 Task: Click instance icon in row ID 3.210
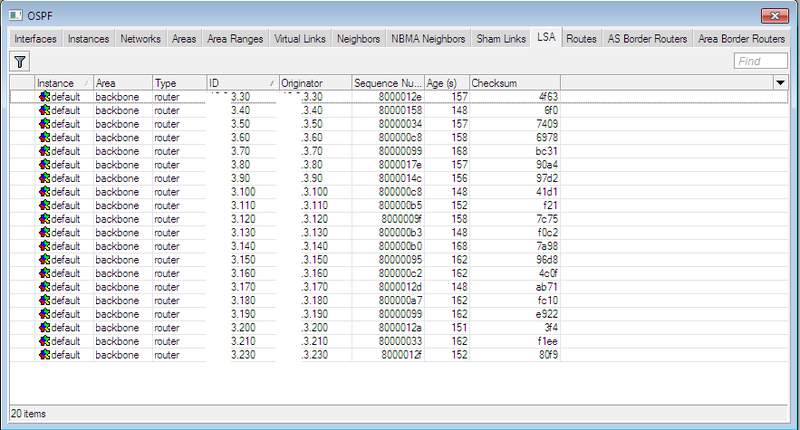[x=44, y=341]
